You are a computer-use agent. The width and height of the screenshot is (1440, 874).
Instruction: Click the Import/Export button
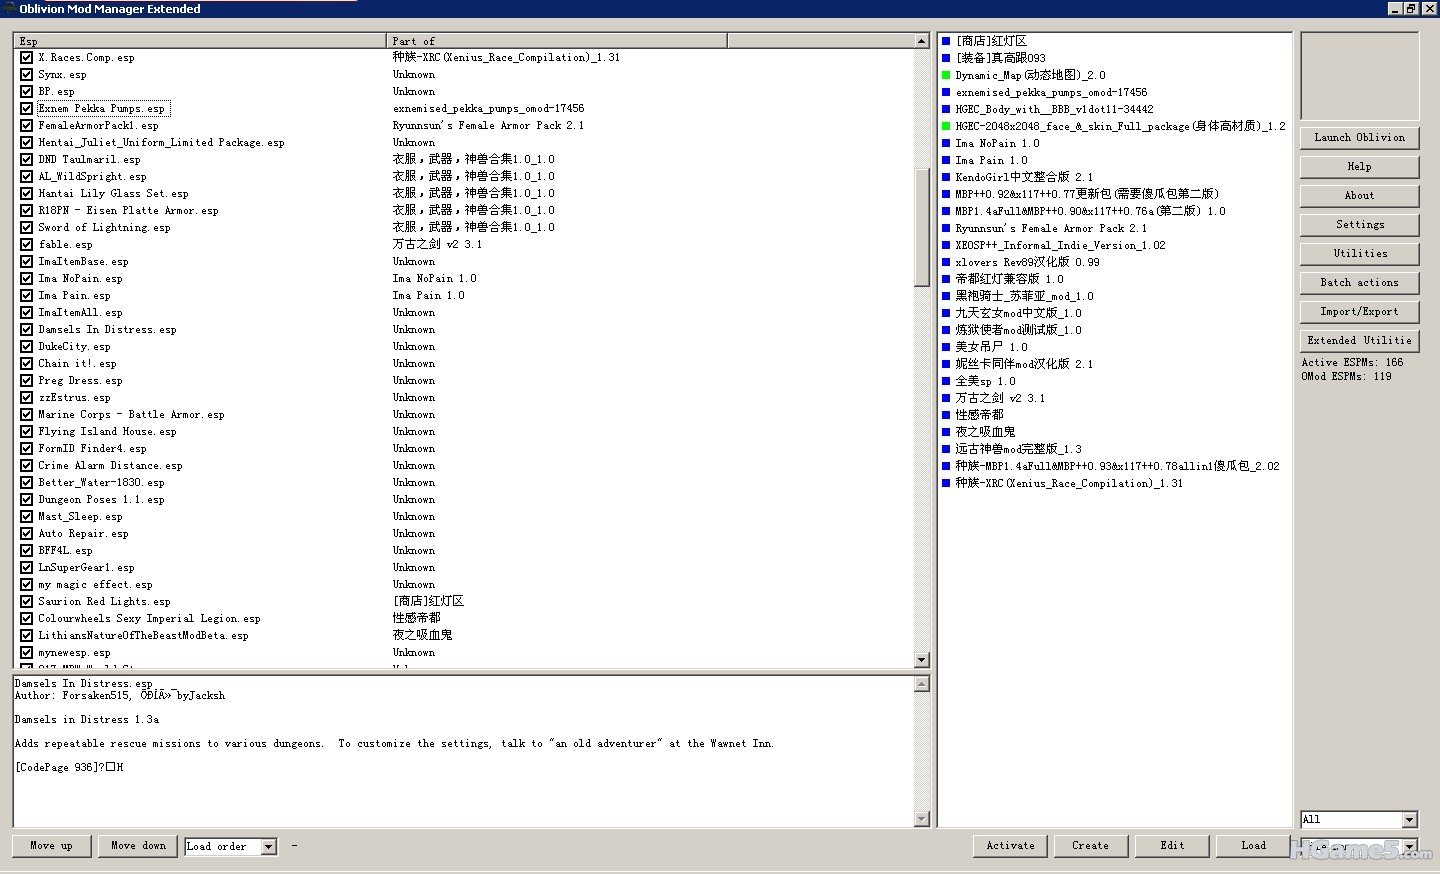pos(1359,312)
